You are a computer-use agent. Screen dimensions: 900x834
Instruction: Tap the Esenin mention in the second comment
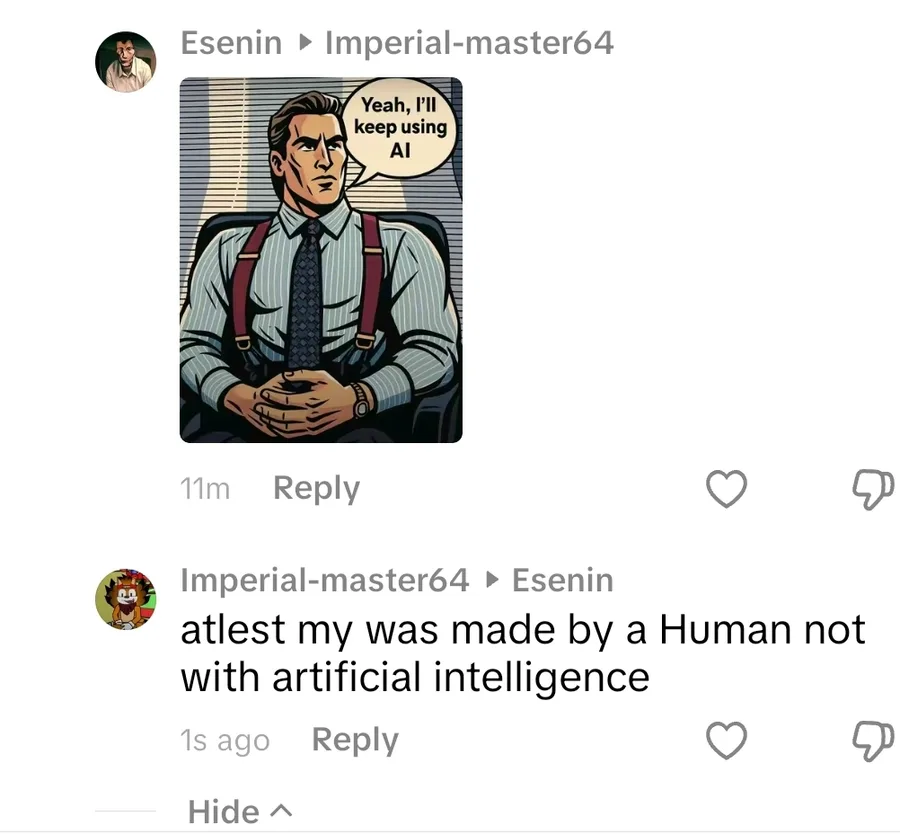tap(562, 580)
